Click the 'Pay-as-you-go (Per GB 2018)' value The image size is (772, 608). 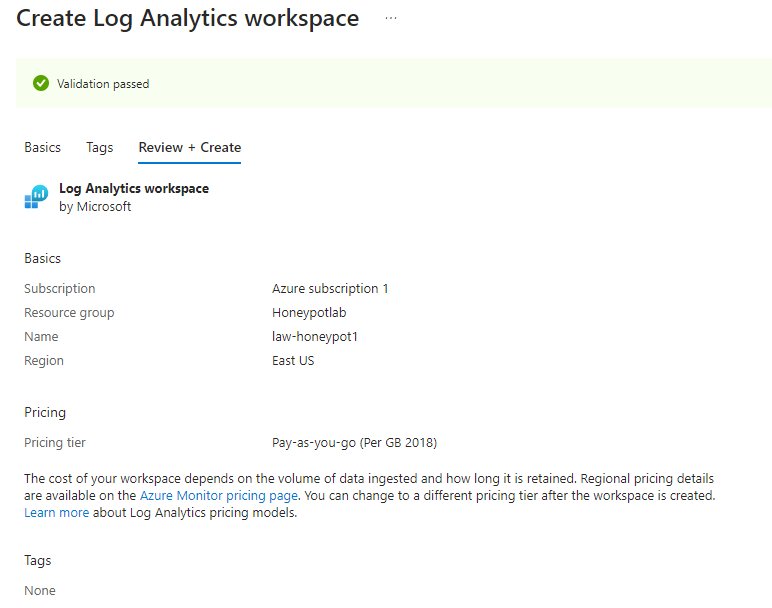pos(354,443)
